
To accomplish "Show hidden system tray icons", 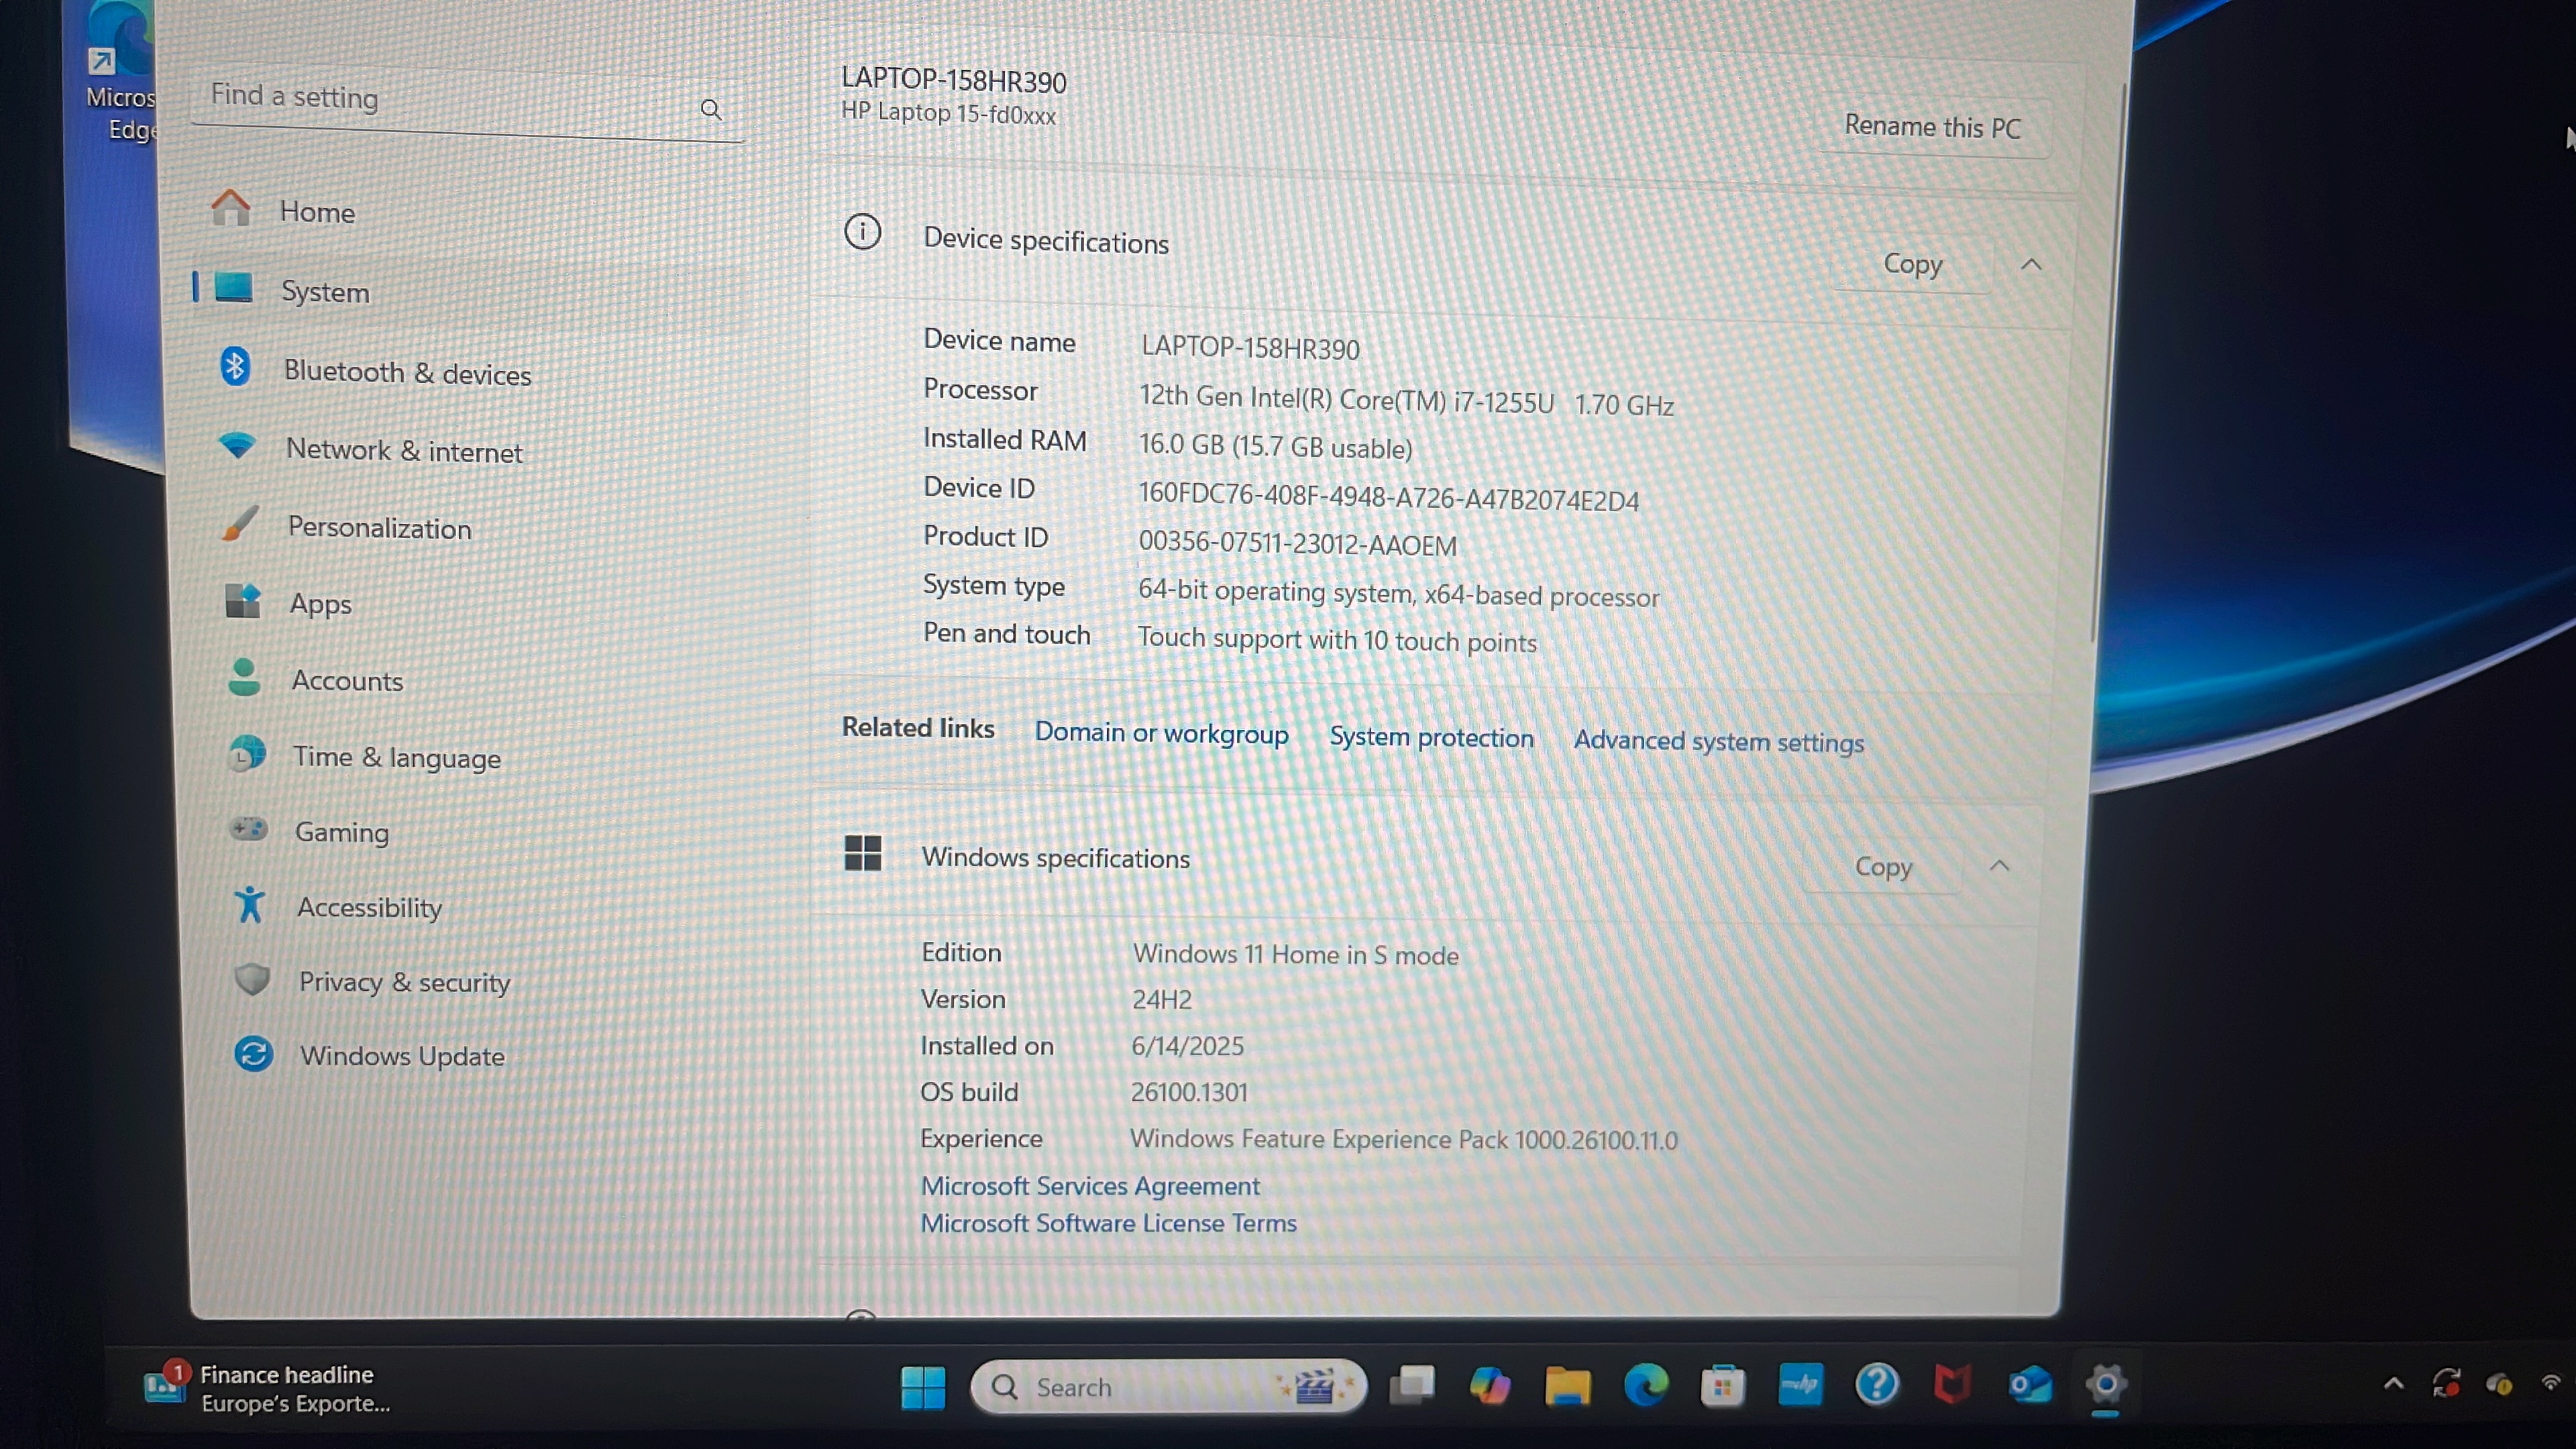I will click(2393, 1384).
